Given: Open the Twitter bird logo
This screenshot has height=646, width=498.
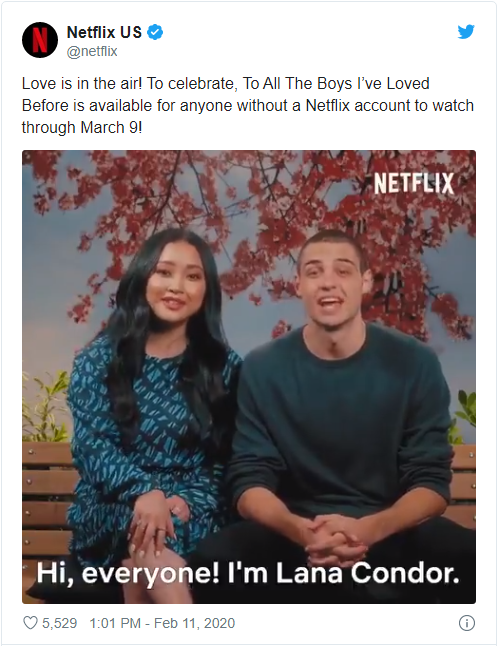Looking at the screenshot, I should [466, 32].
